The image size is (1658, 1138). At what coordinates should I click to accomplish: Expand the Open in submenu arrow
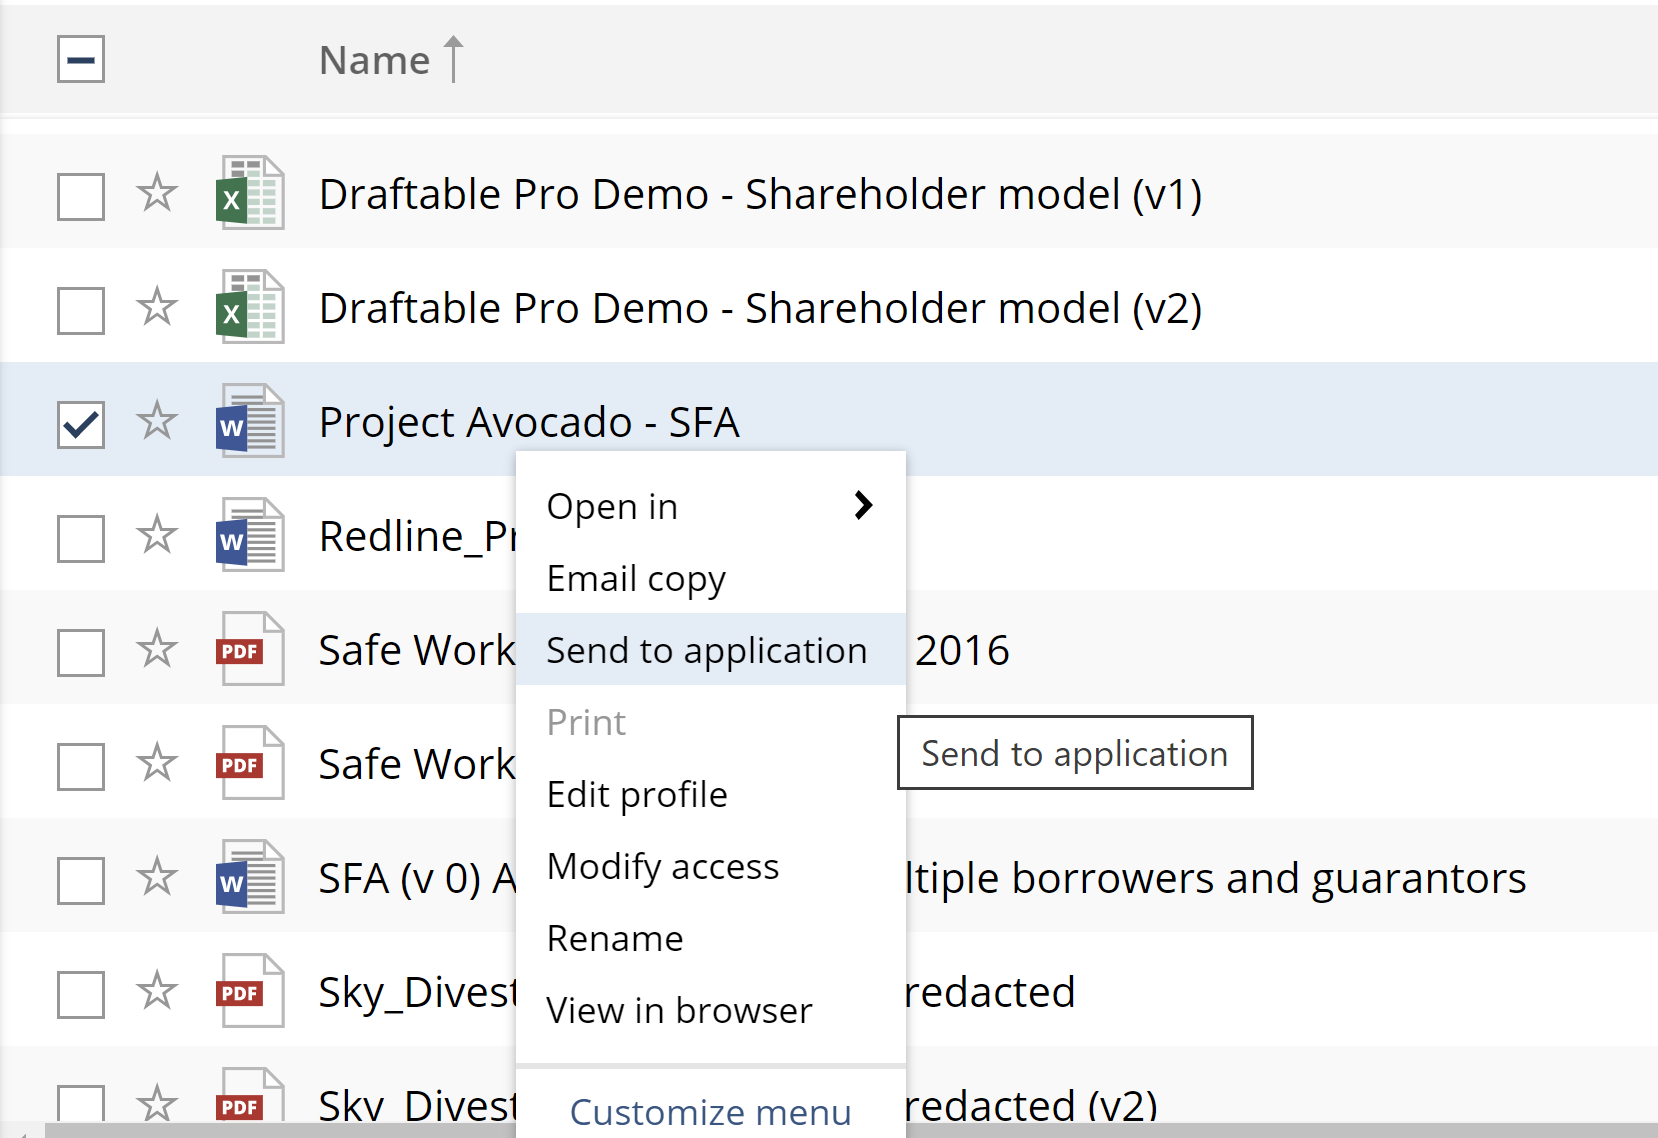tap(864, 505)
